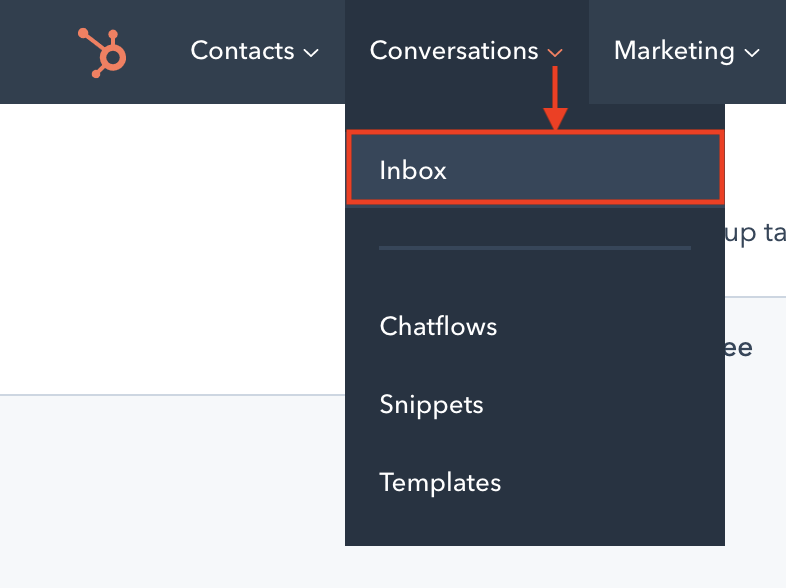Screen dimensions: 786x588
Task: Click empty dropdown space below Templates
Action: click(x=535, y=522)
